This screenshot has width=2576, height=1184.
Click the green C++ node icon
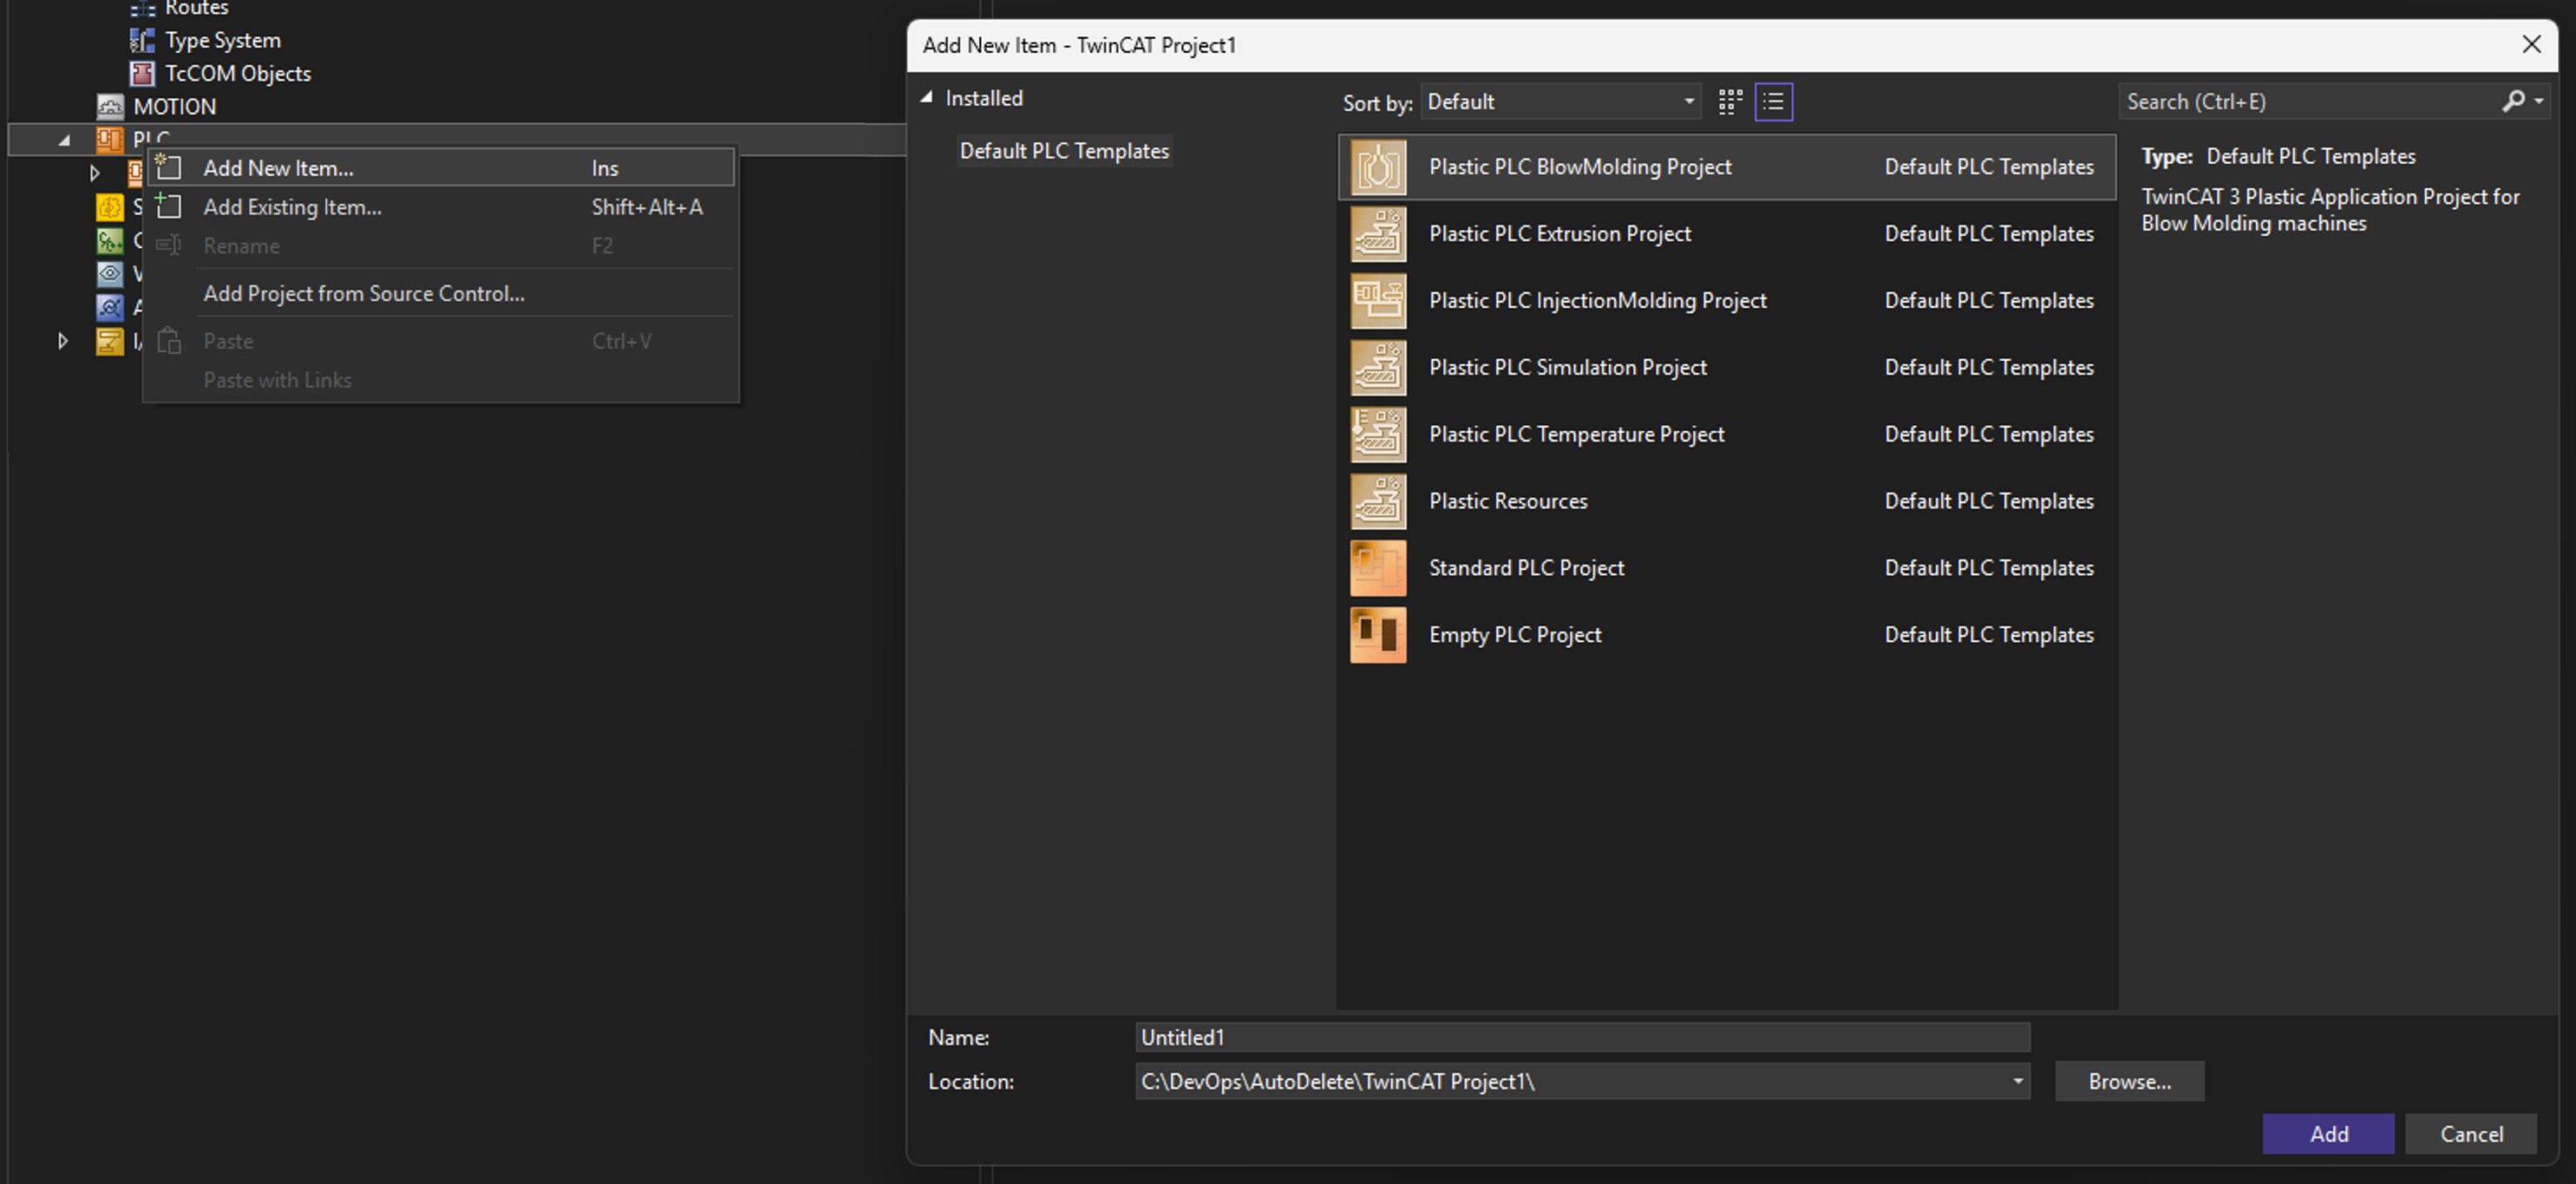click(x=109, y=240)
